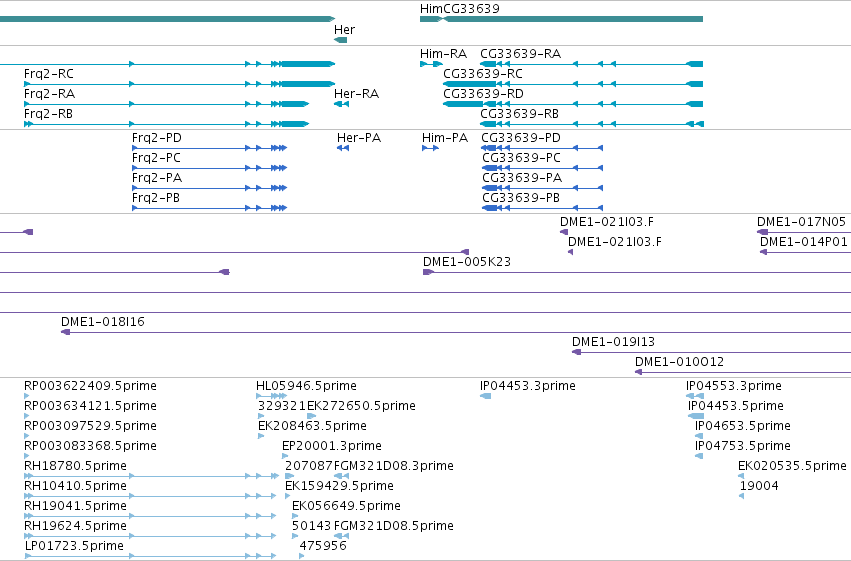
Task: Click the CG33639-PD protein label
Action: (521, 138)
